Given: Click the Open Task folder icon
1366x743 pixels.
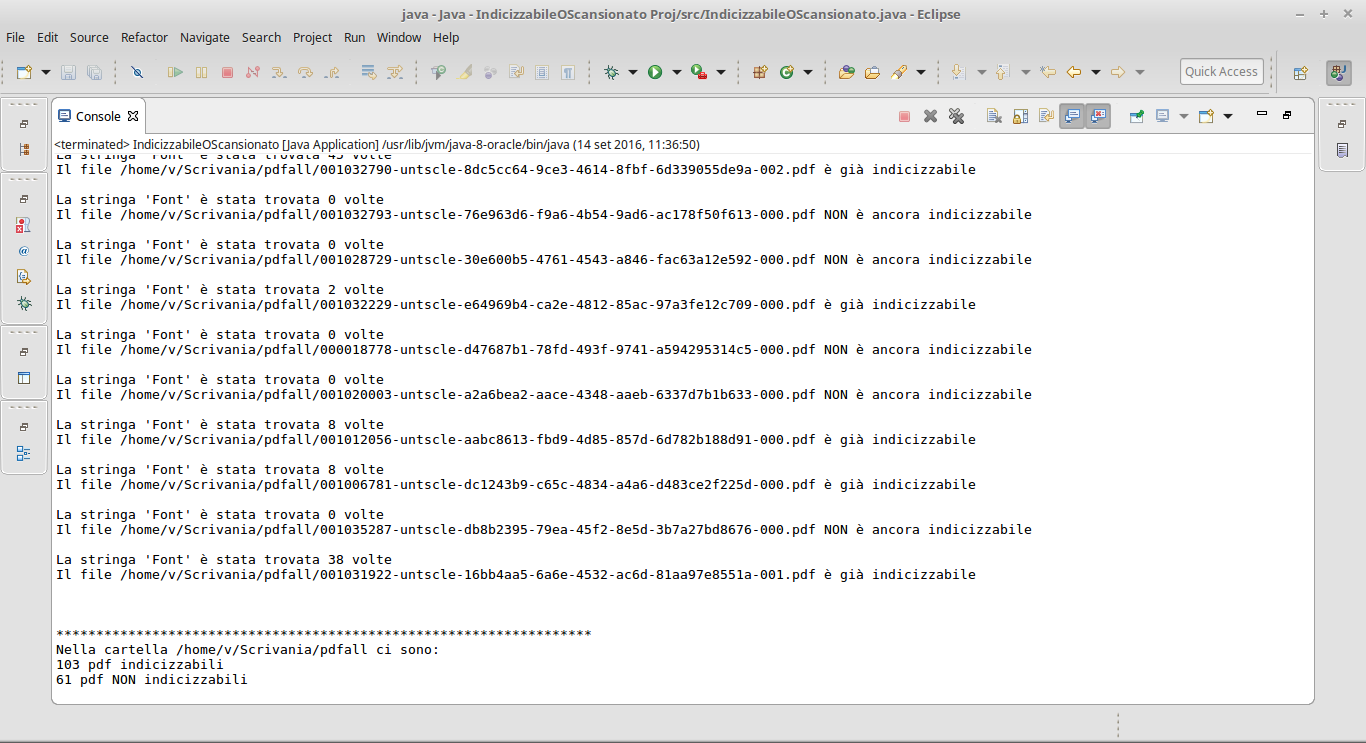Looking at the screenshot, I should pos(872,72).
